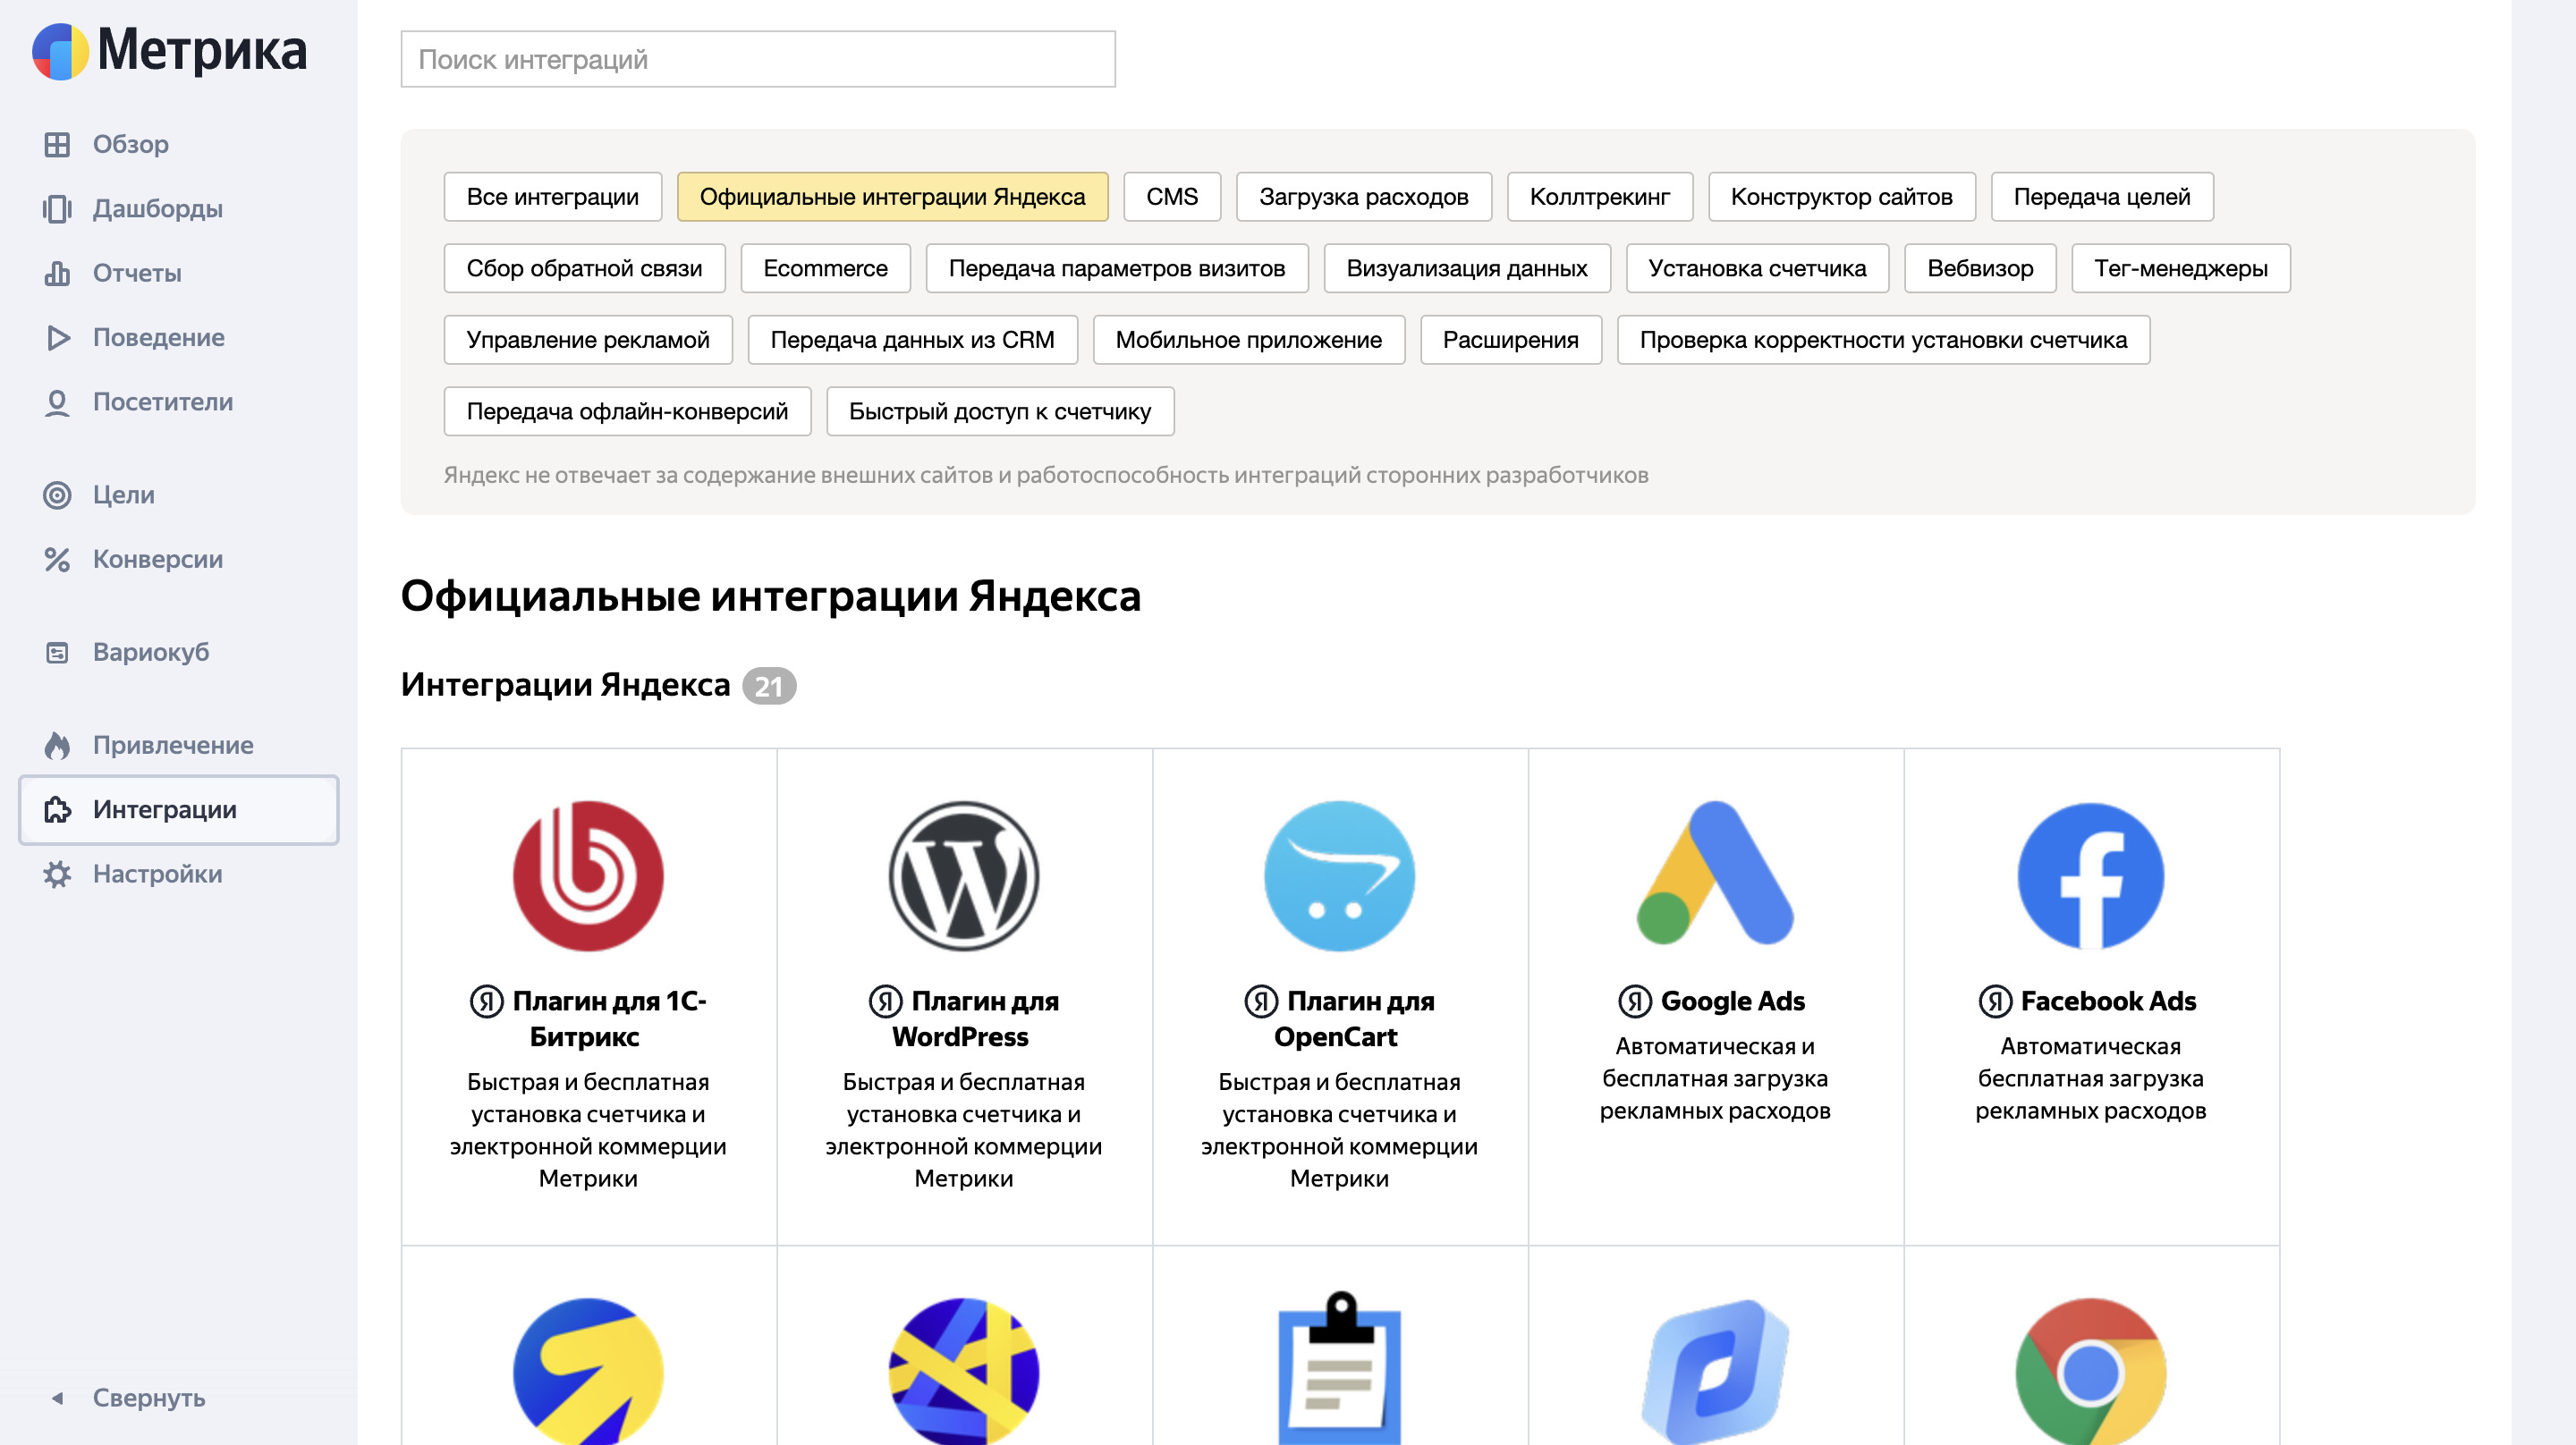The height and width of the screenshot is (1445, 2576).
Task: Select Мобильное приложение filter
Action: click(x=1248, y=340)
